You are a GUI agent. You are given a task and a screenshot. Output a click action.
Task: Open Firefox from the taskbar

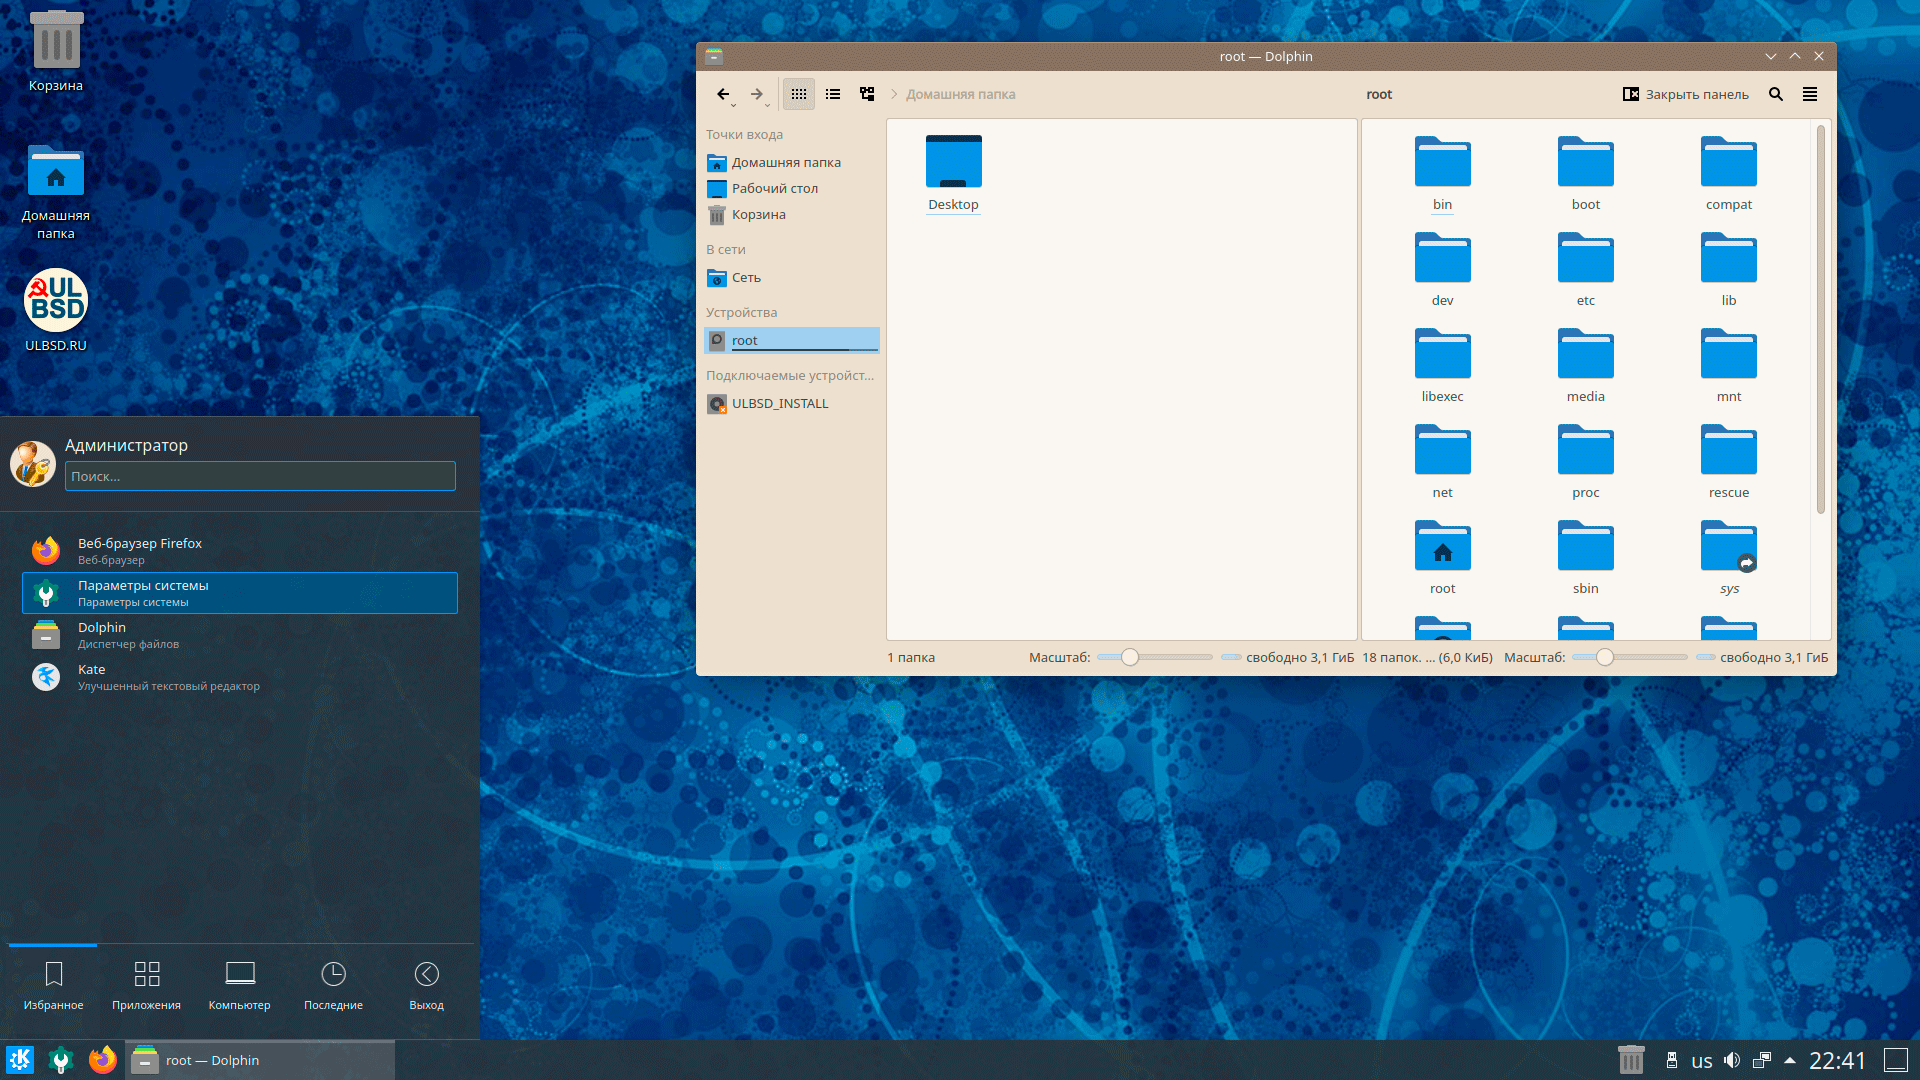coord(102,1060)
